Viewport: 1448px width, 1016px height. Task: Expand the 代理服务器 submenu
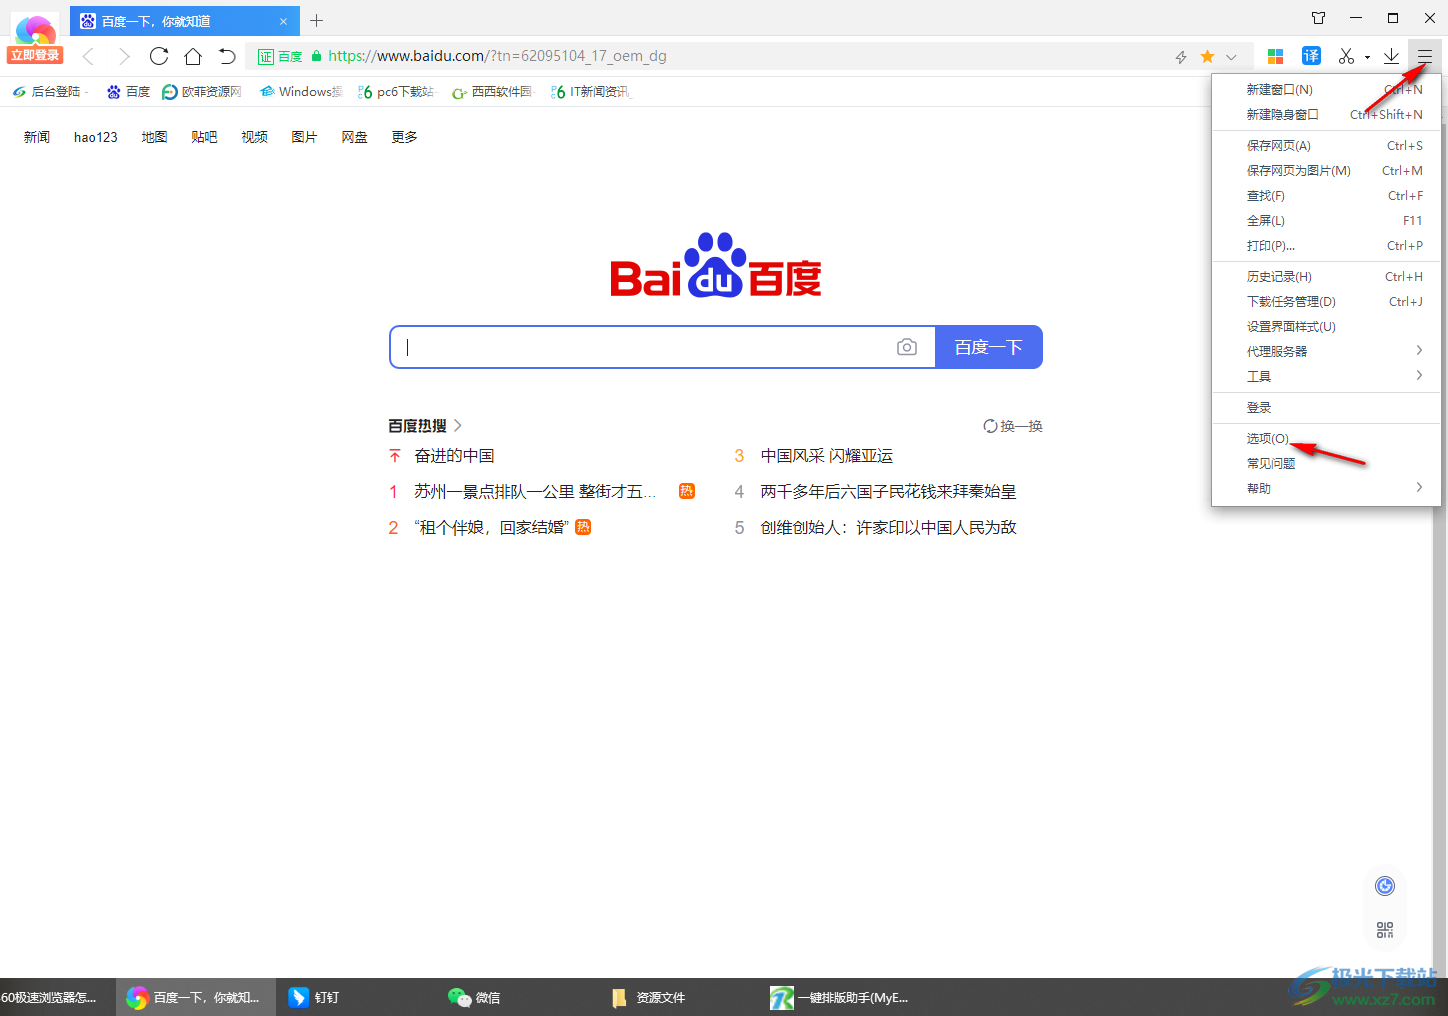click(1325, 352)
